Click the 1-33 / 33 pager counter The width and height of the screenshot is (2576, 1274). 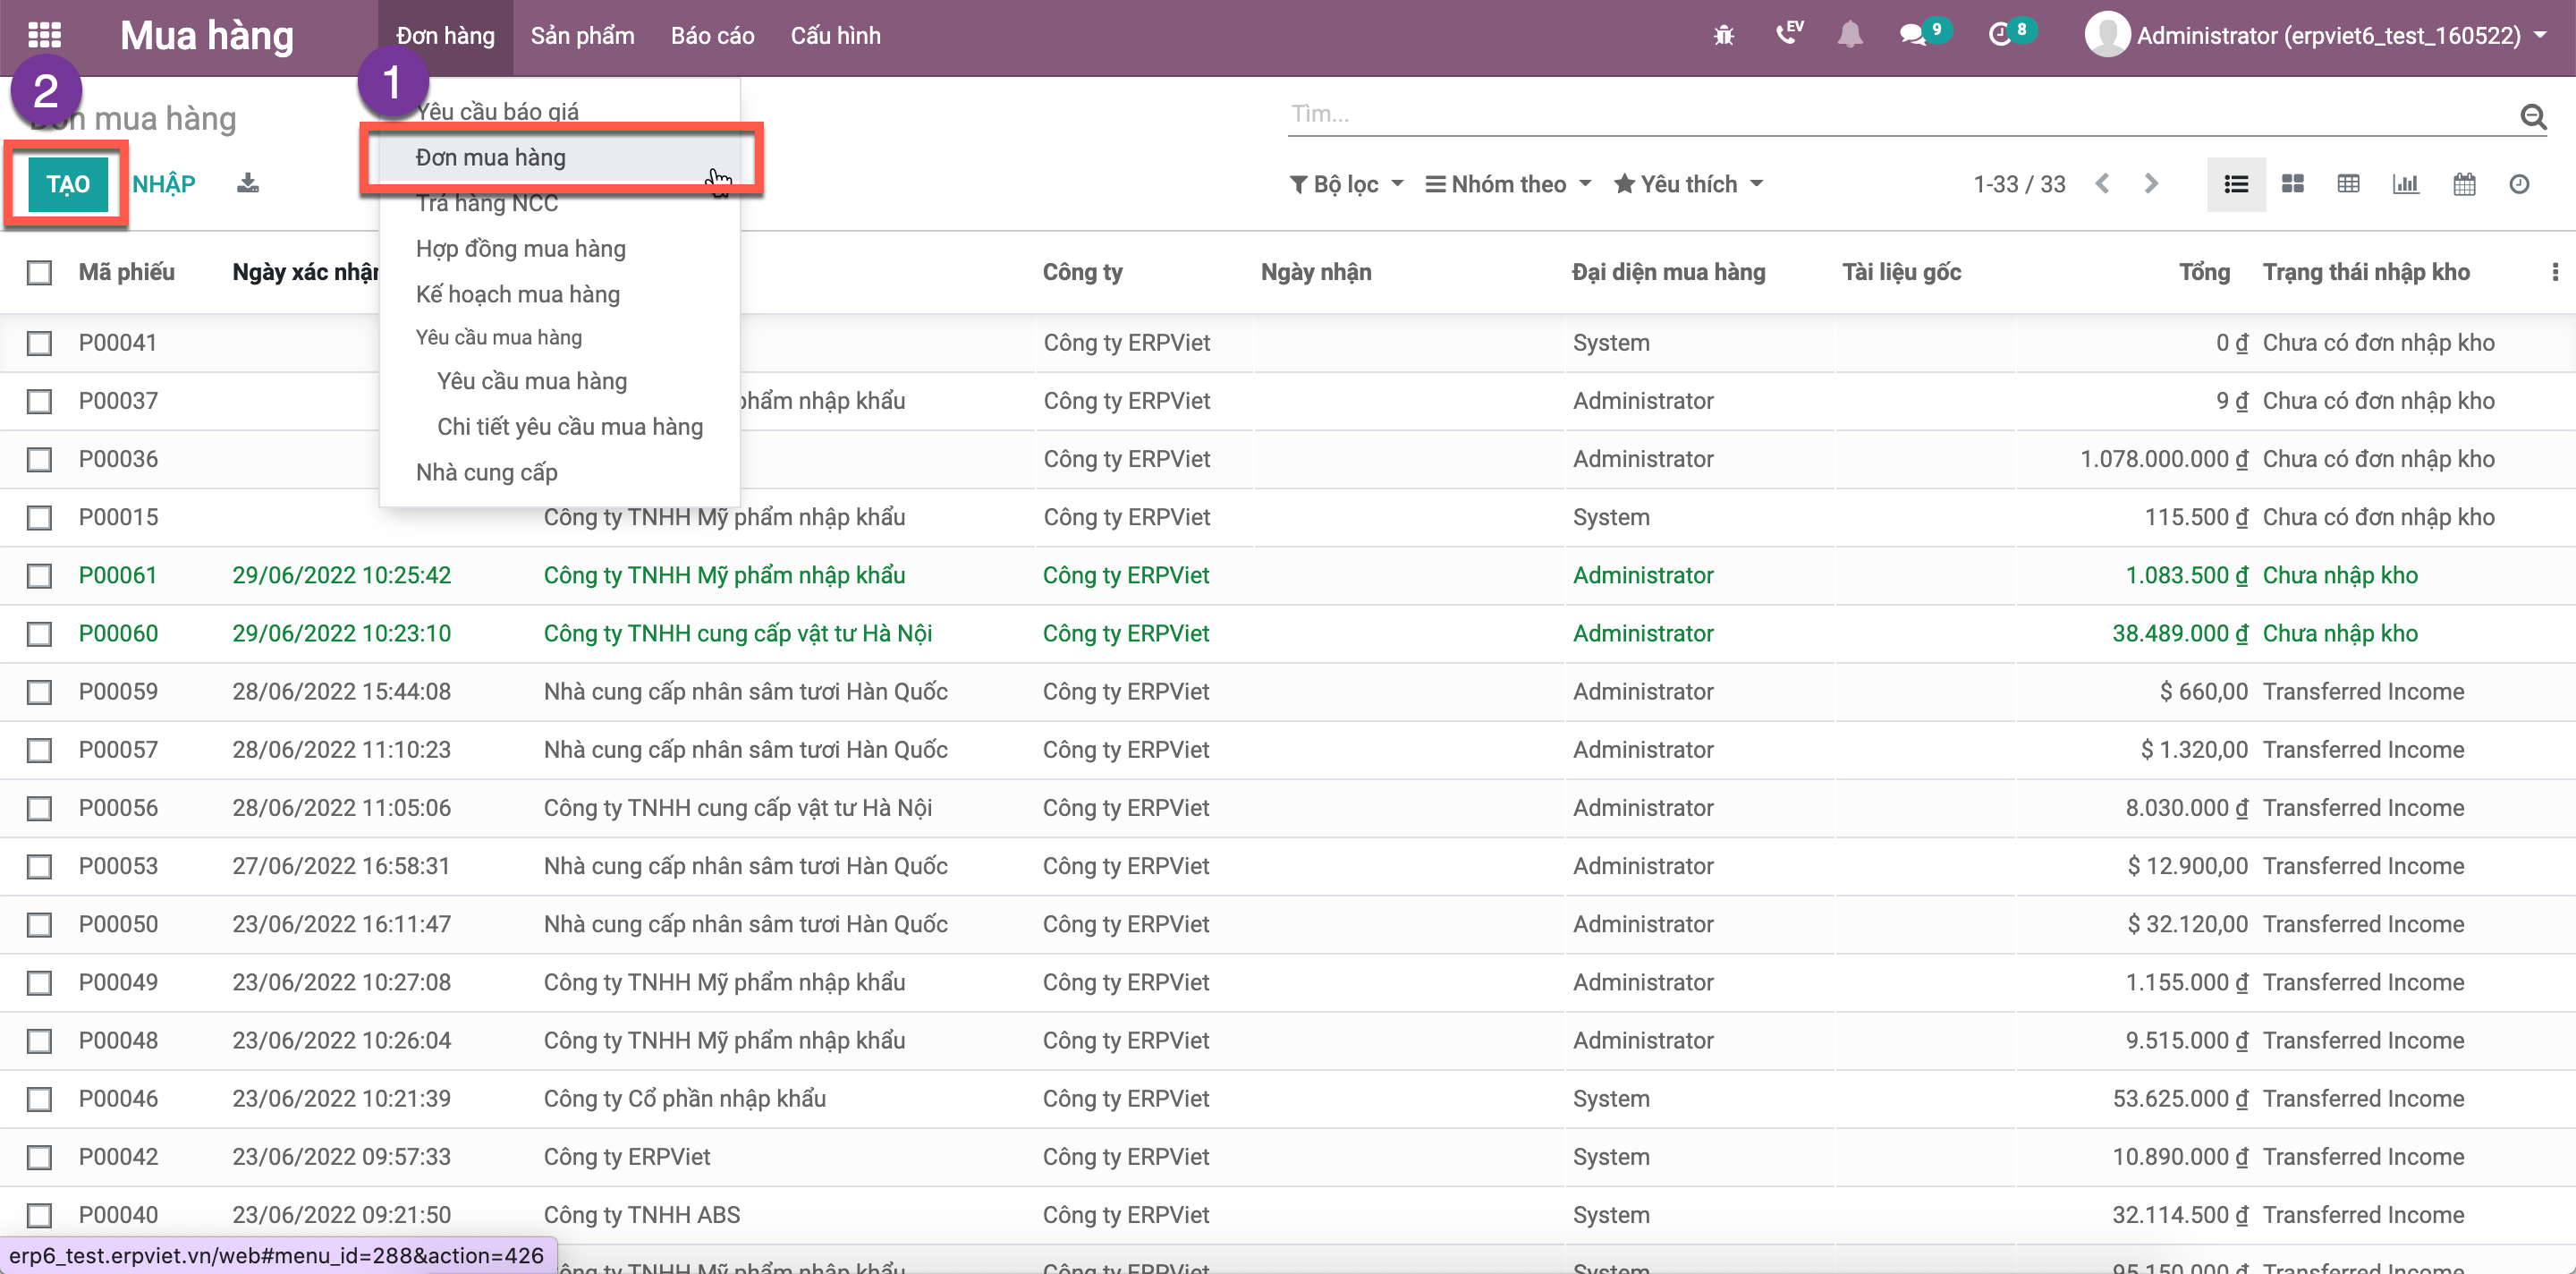pos(2019,184)
